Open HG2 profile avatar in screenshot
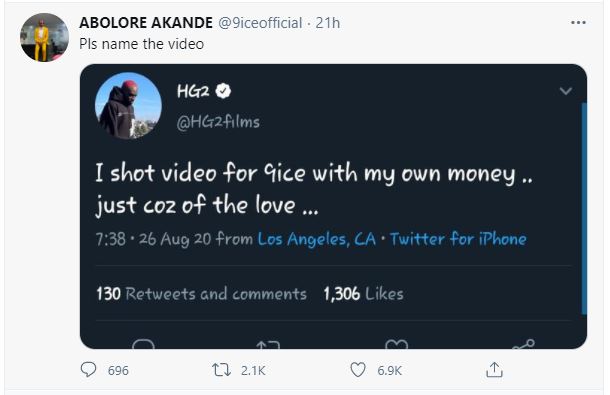Screen dimensions: 610x395 click(128, 105)
